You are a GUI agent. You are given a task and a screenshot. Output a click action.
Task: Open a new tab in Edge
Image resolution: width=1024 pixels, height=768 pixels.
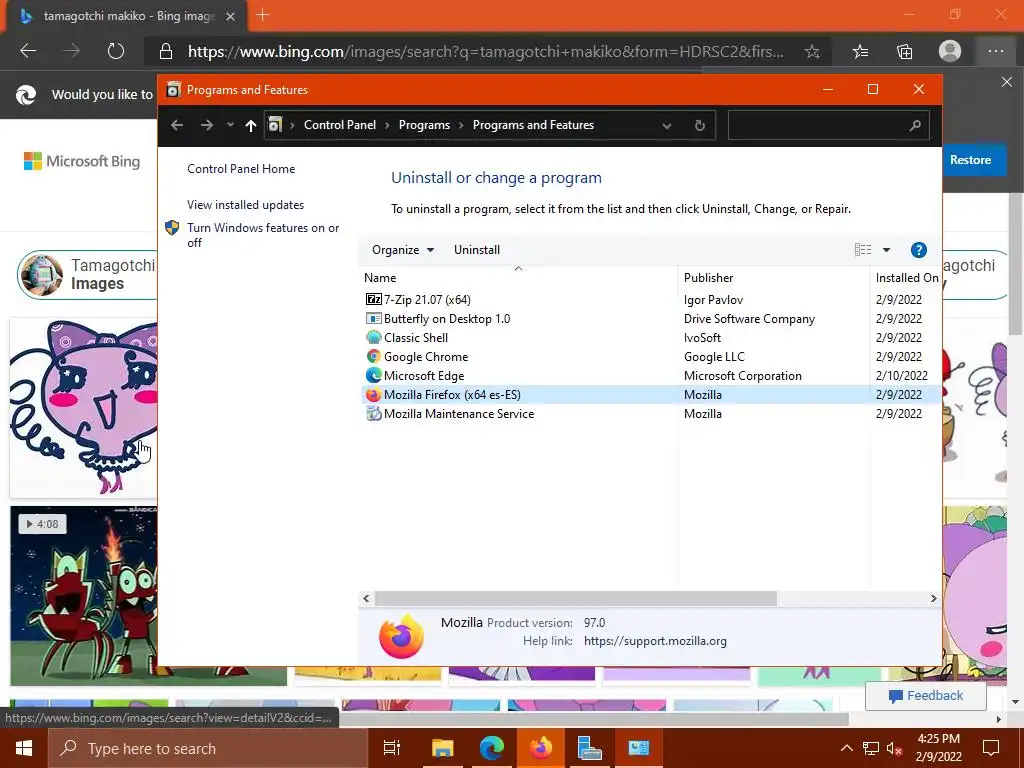point(263,15)
